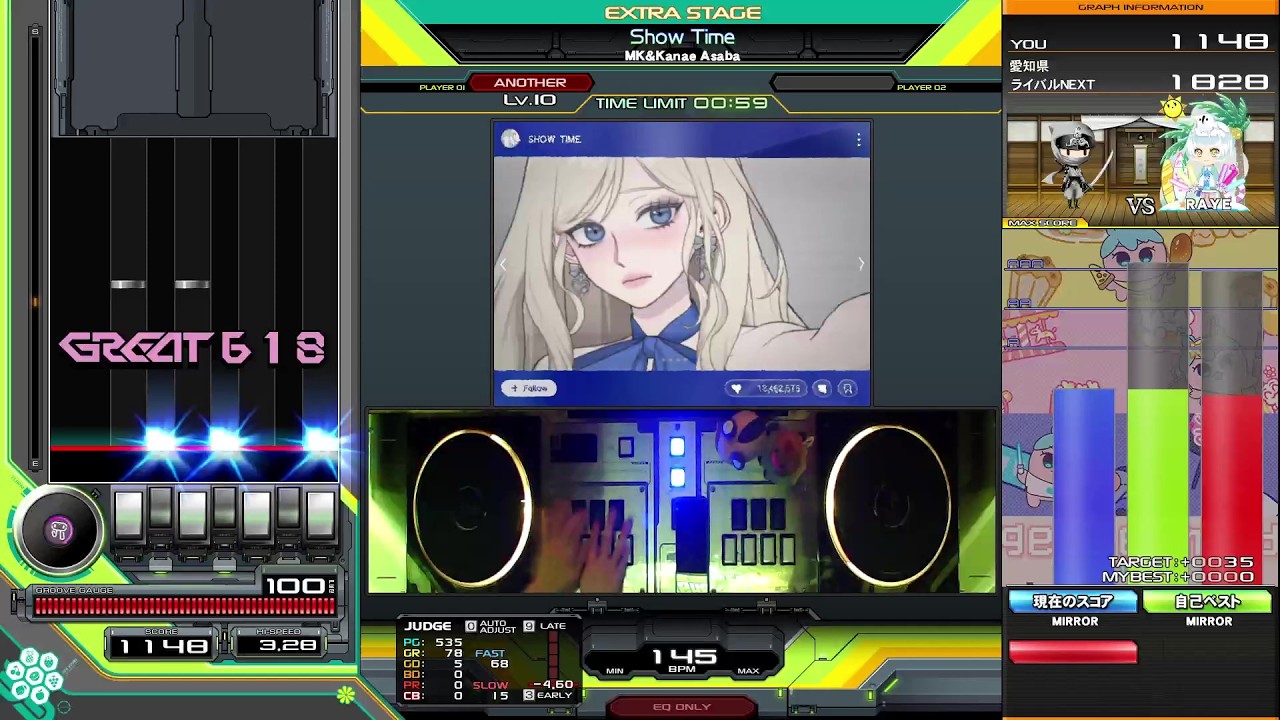The image size is (1280, 720).
Task: Click the SLOW 15 counter
Action: [x=491, y=690]
